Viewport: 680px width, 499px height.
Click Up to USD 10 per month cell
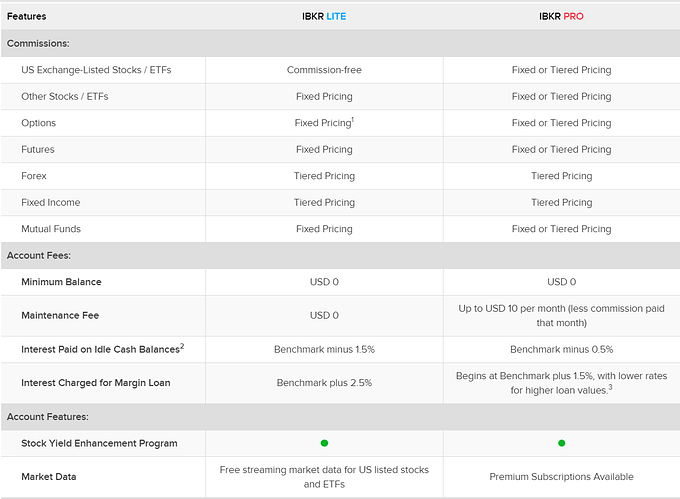tap(561, 316)
